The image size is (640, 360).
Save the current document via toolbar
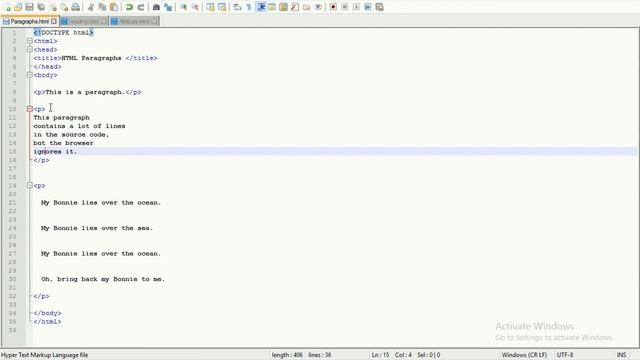click(x=29, y=7)
